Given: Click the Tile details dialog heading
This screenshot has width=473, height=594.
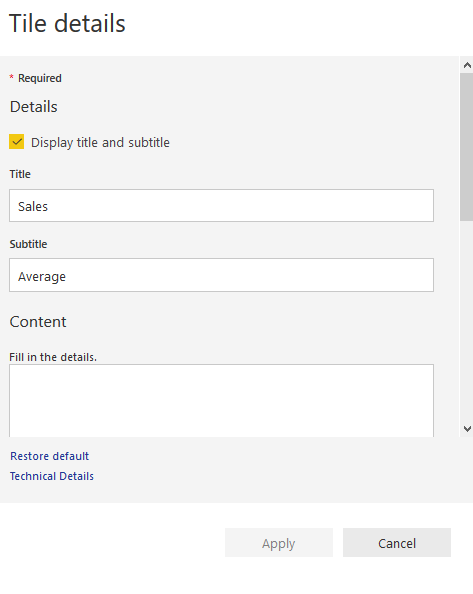Looking at the screenshot, I should [67, 23].
